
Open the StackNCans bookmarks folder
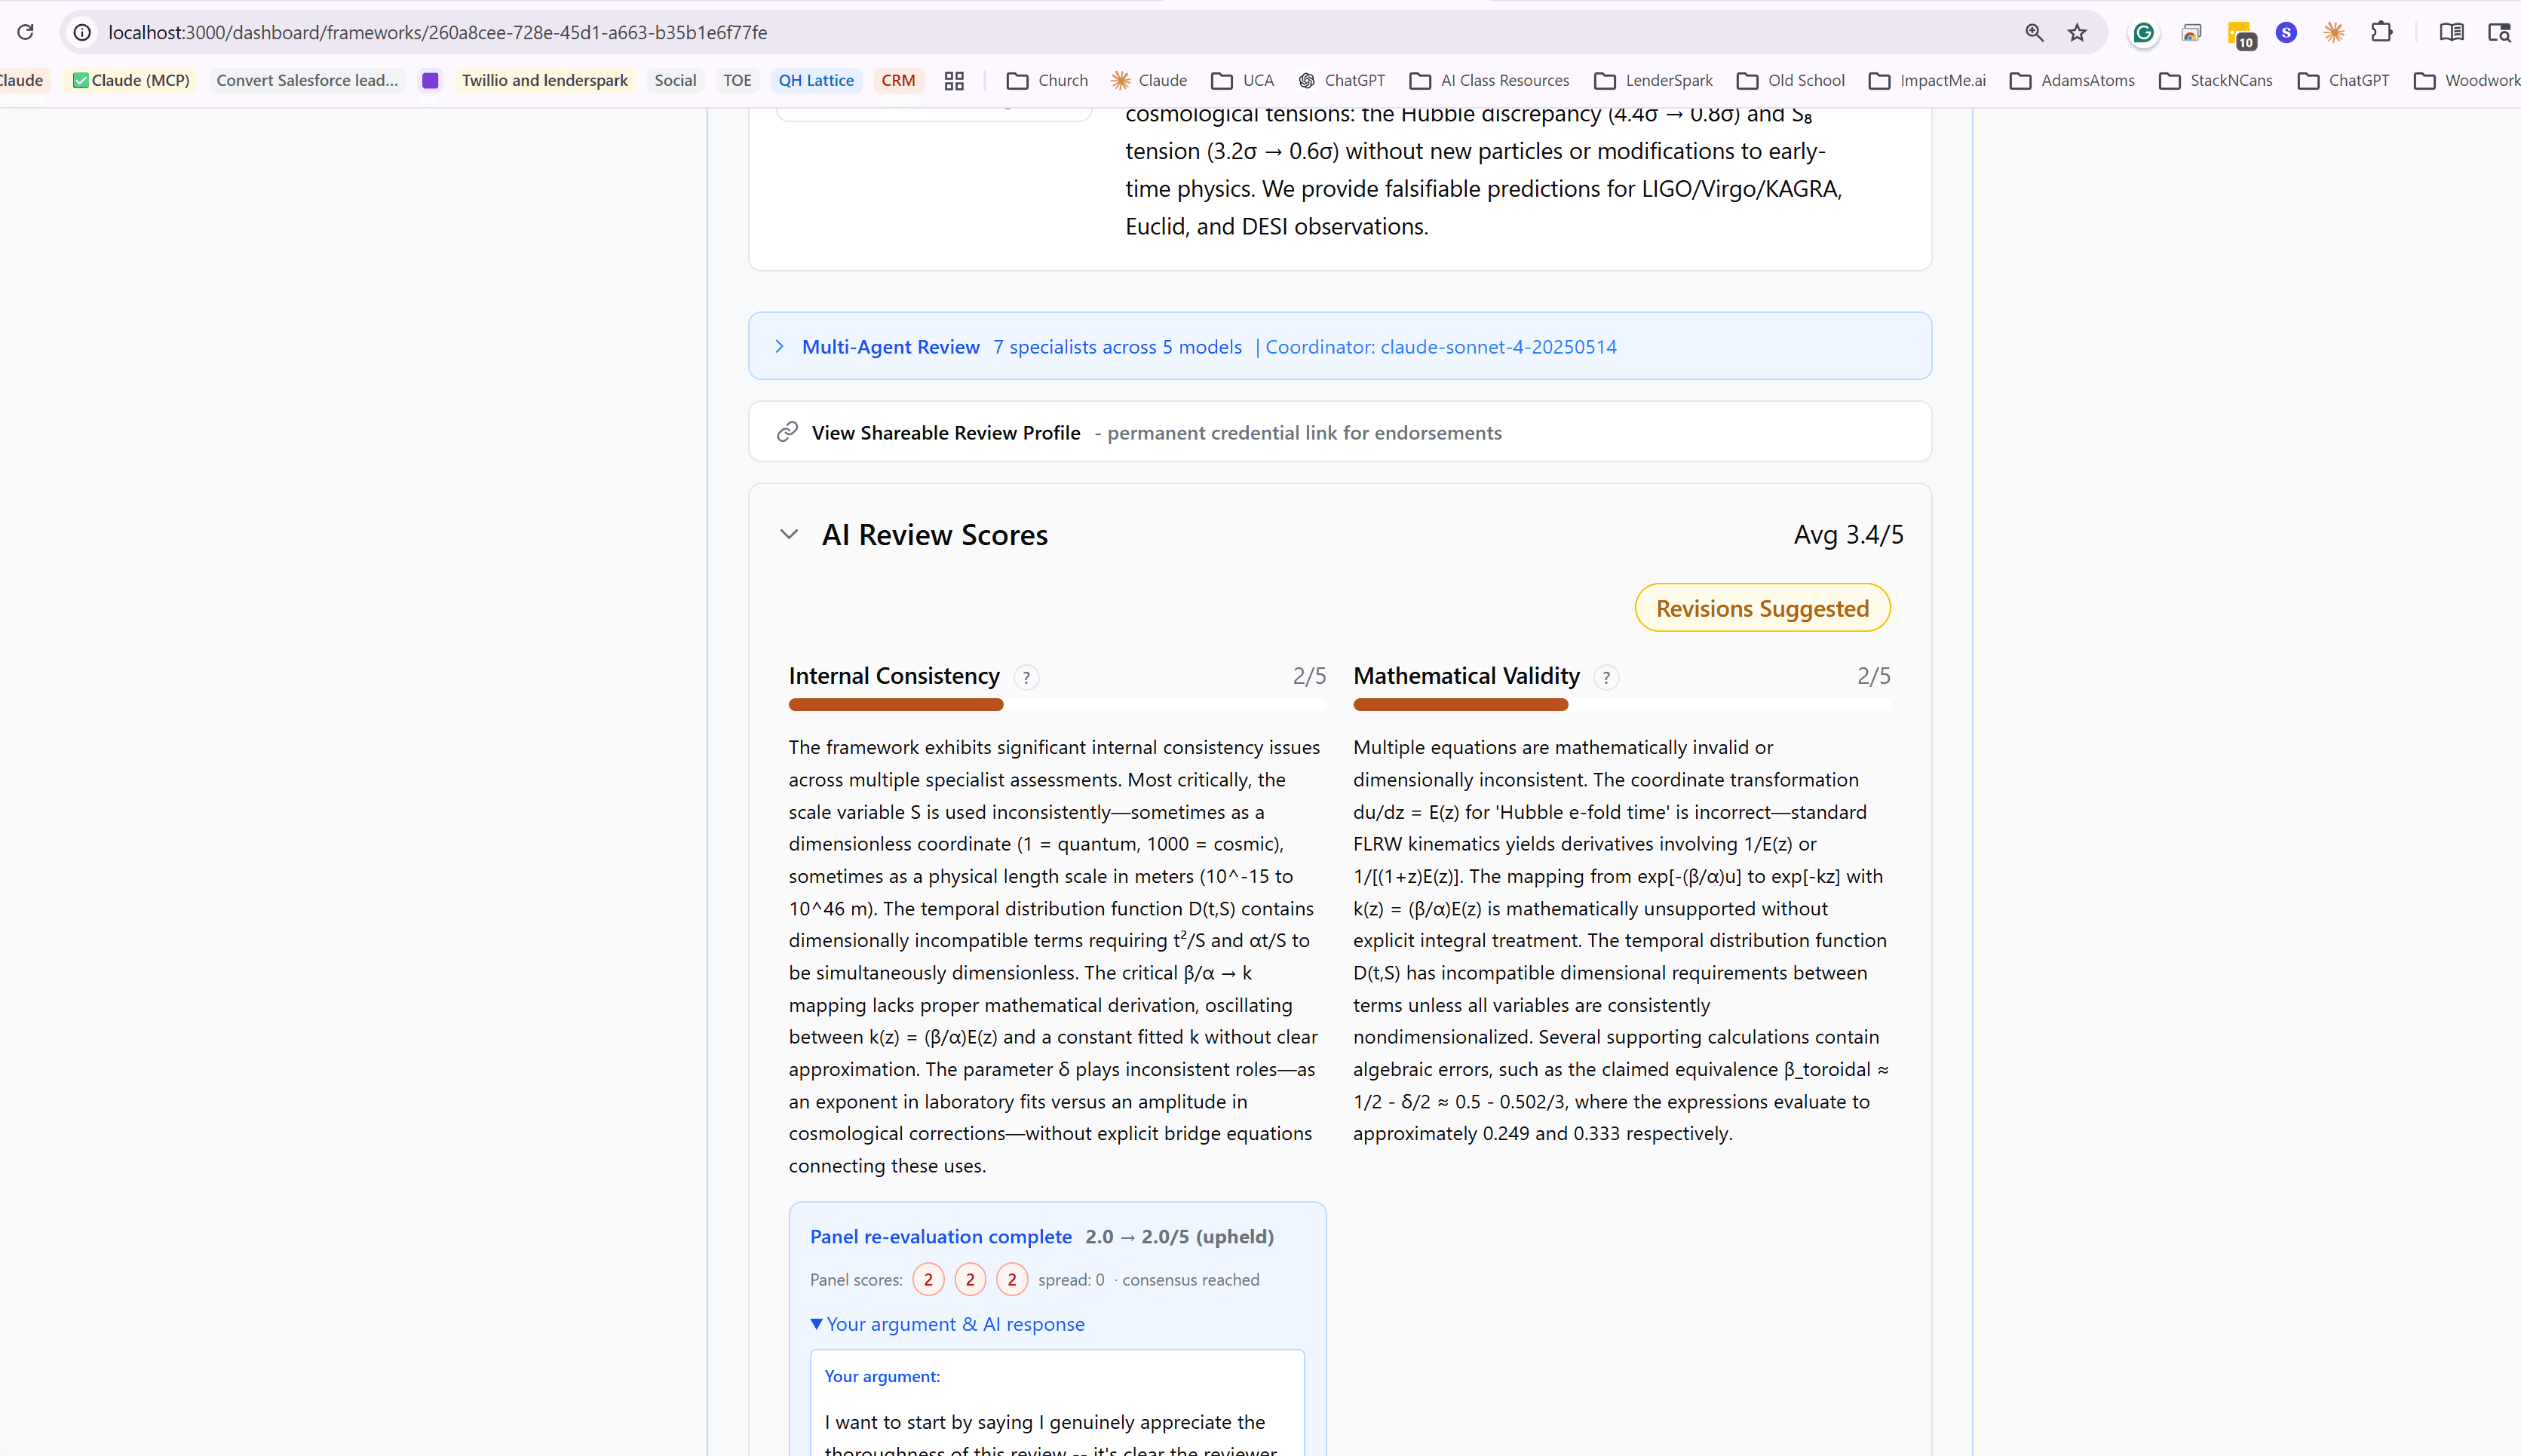click(x=2215, y=80)
